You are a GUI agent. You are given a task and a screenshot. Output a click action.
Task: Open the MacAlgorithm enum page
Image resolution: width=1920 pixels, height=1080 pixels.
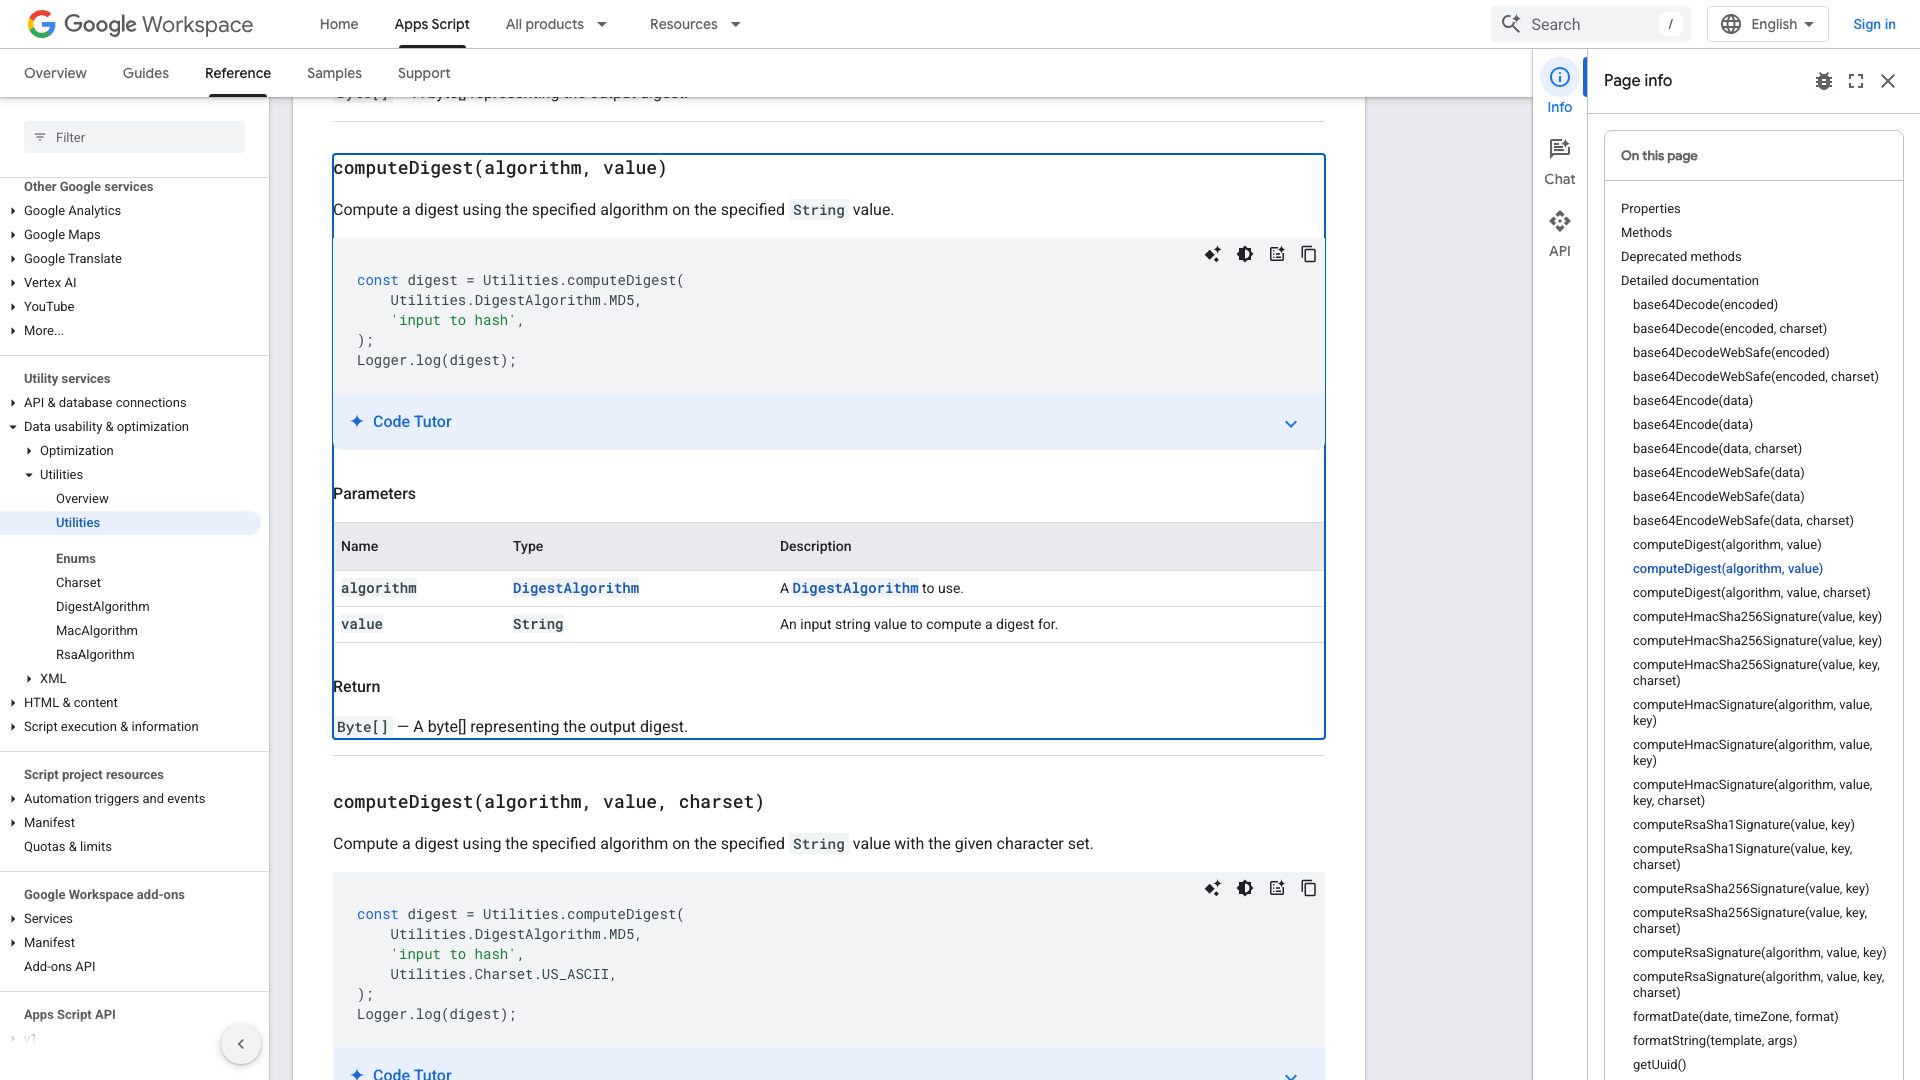click(97, 631)
